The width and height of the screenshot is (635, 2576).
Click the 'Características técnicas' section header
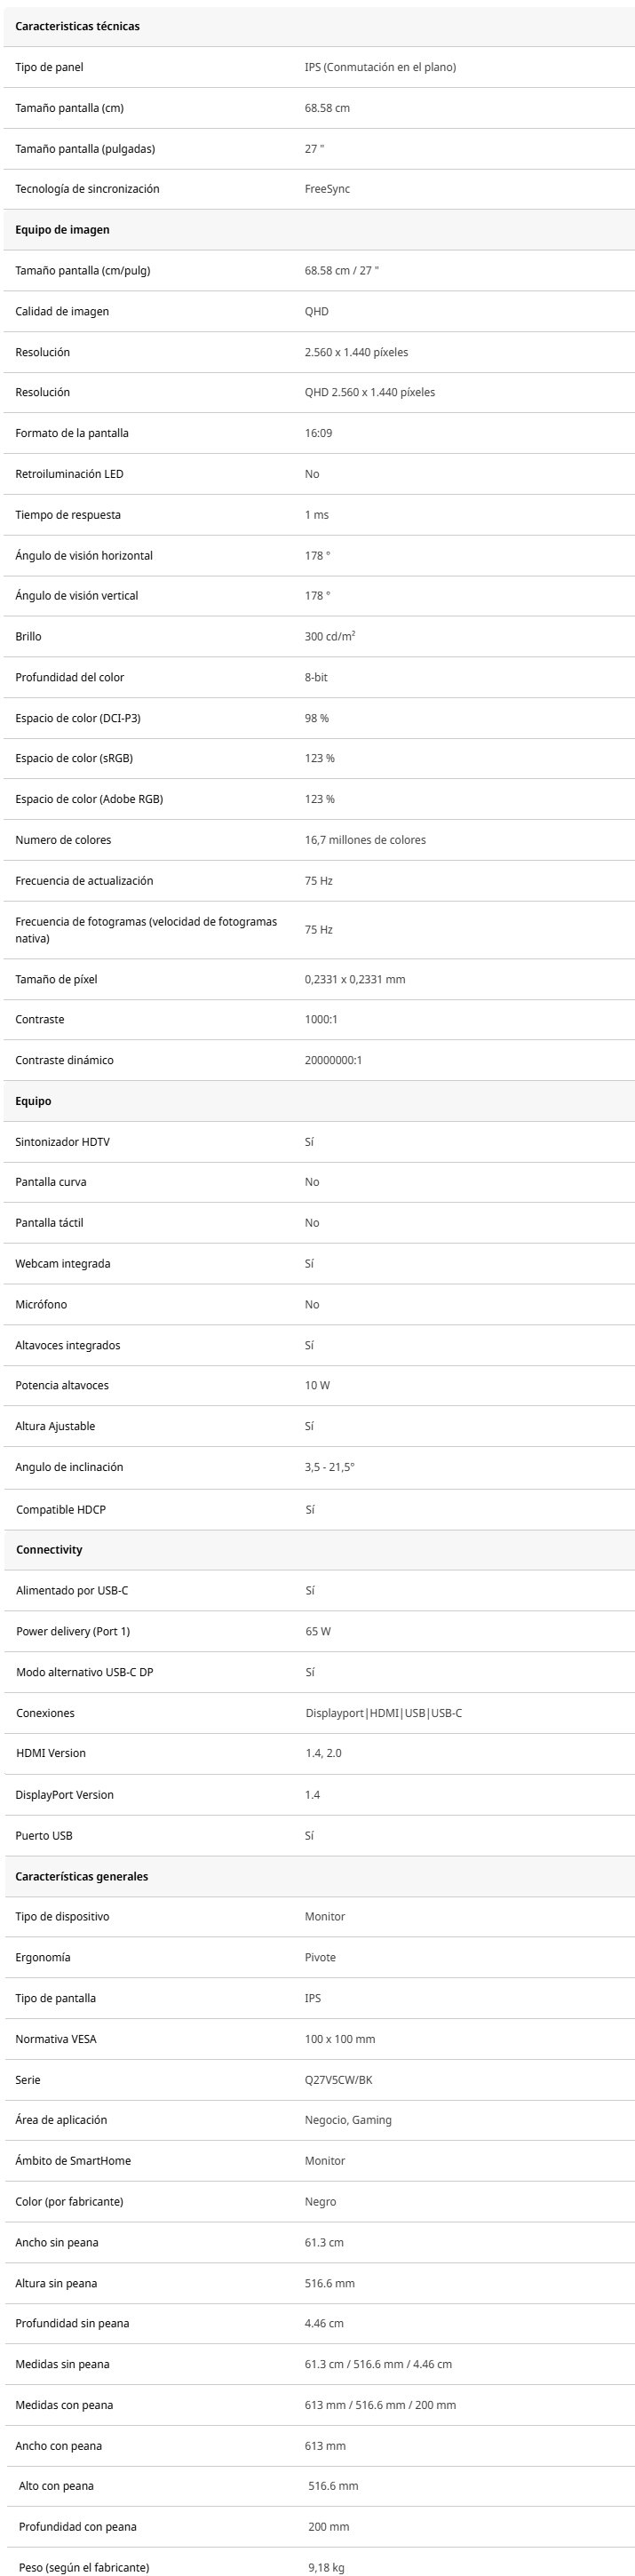[x=77, y=27]
